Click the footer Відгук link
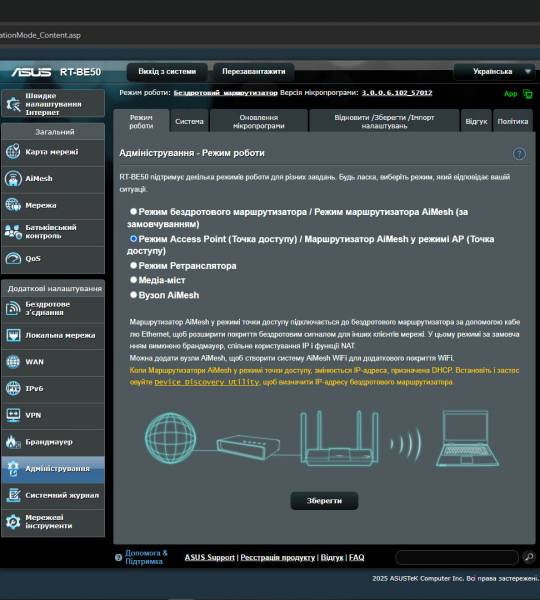Viewport: 540px width, 600px height. 332,558
